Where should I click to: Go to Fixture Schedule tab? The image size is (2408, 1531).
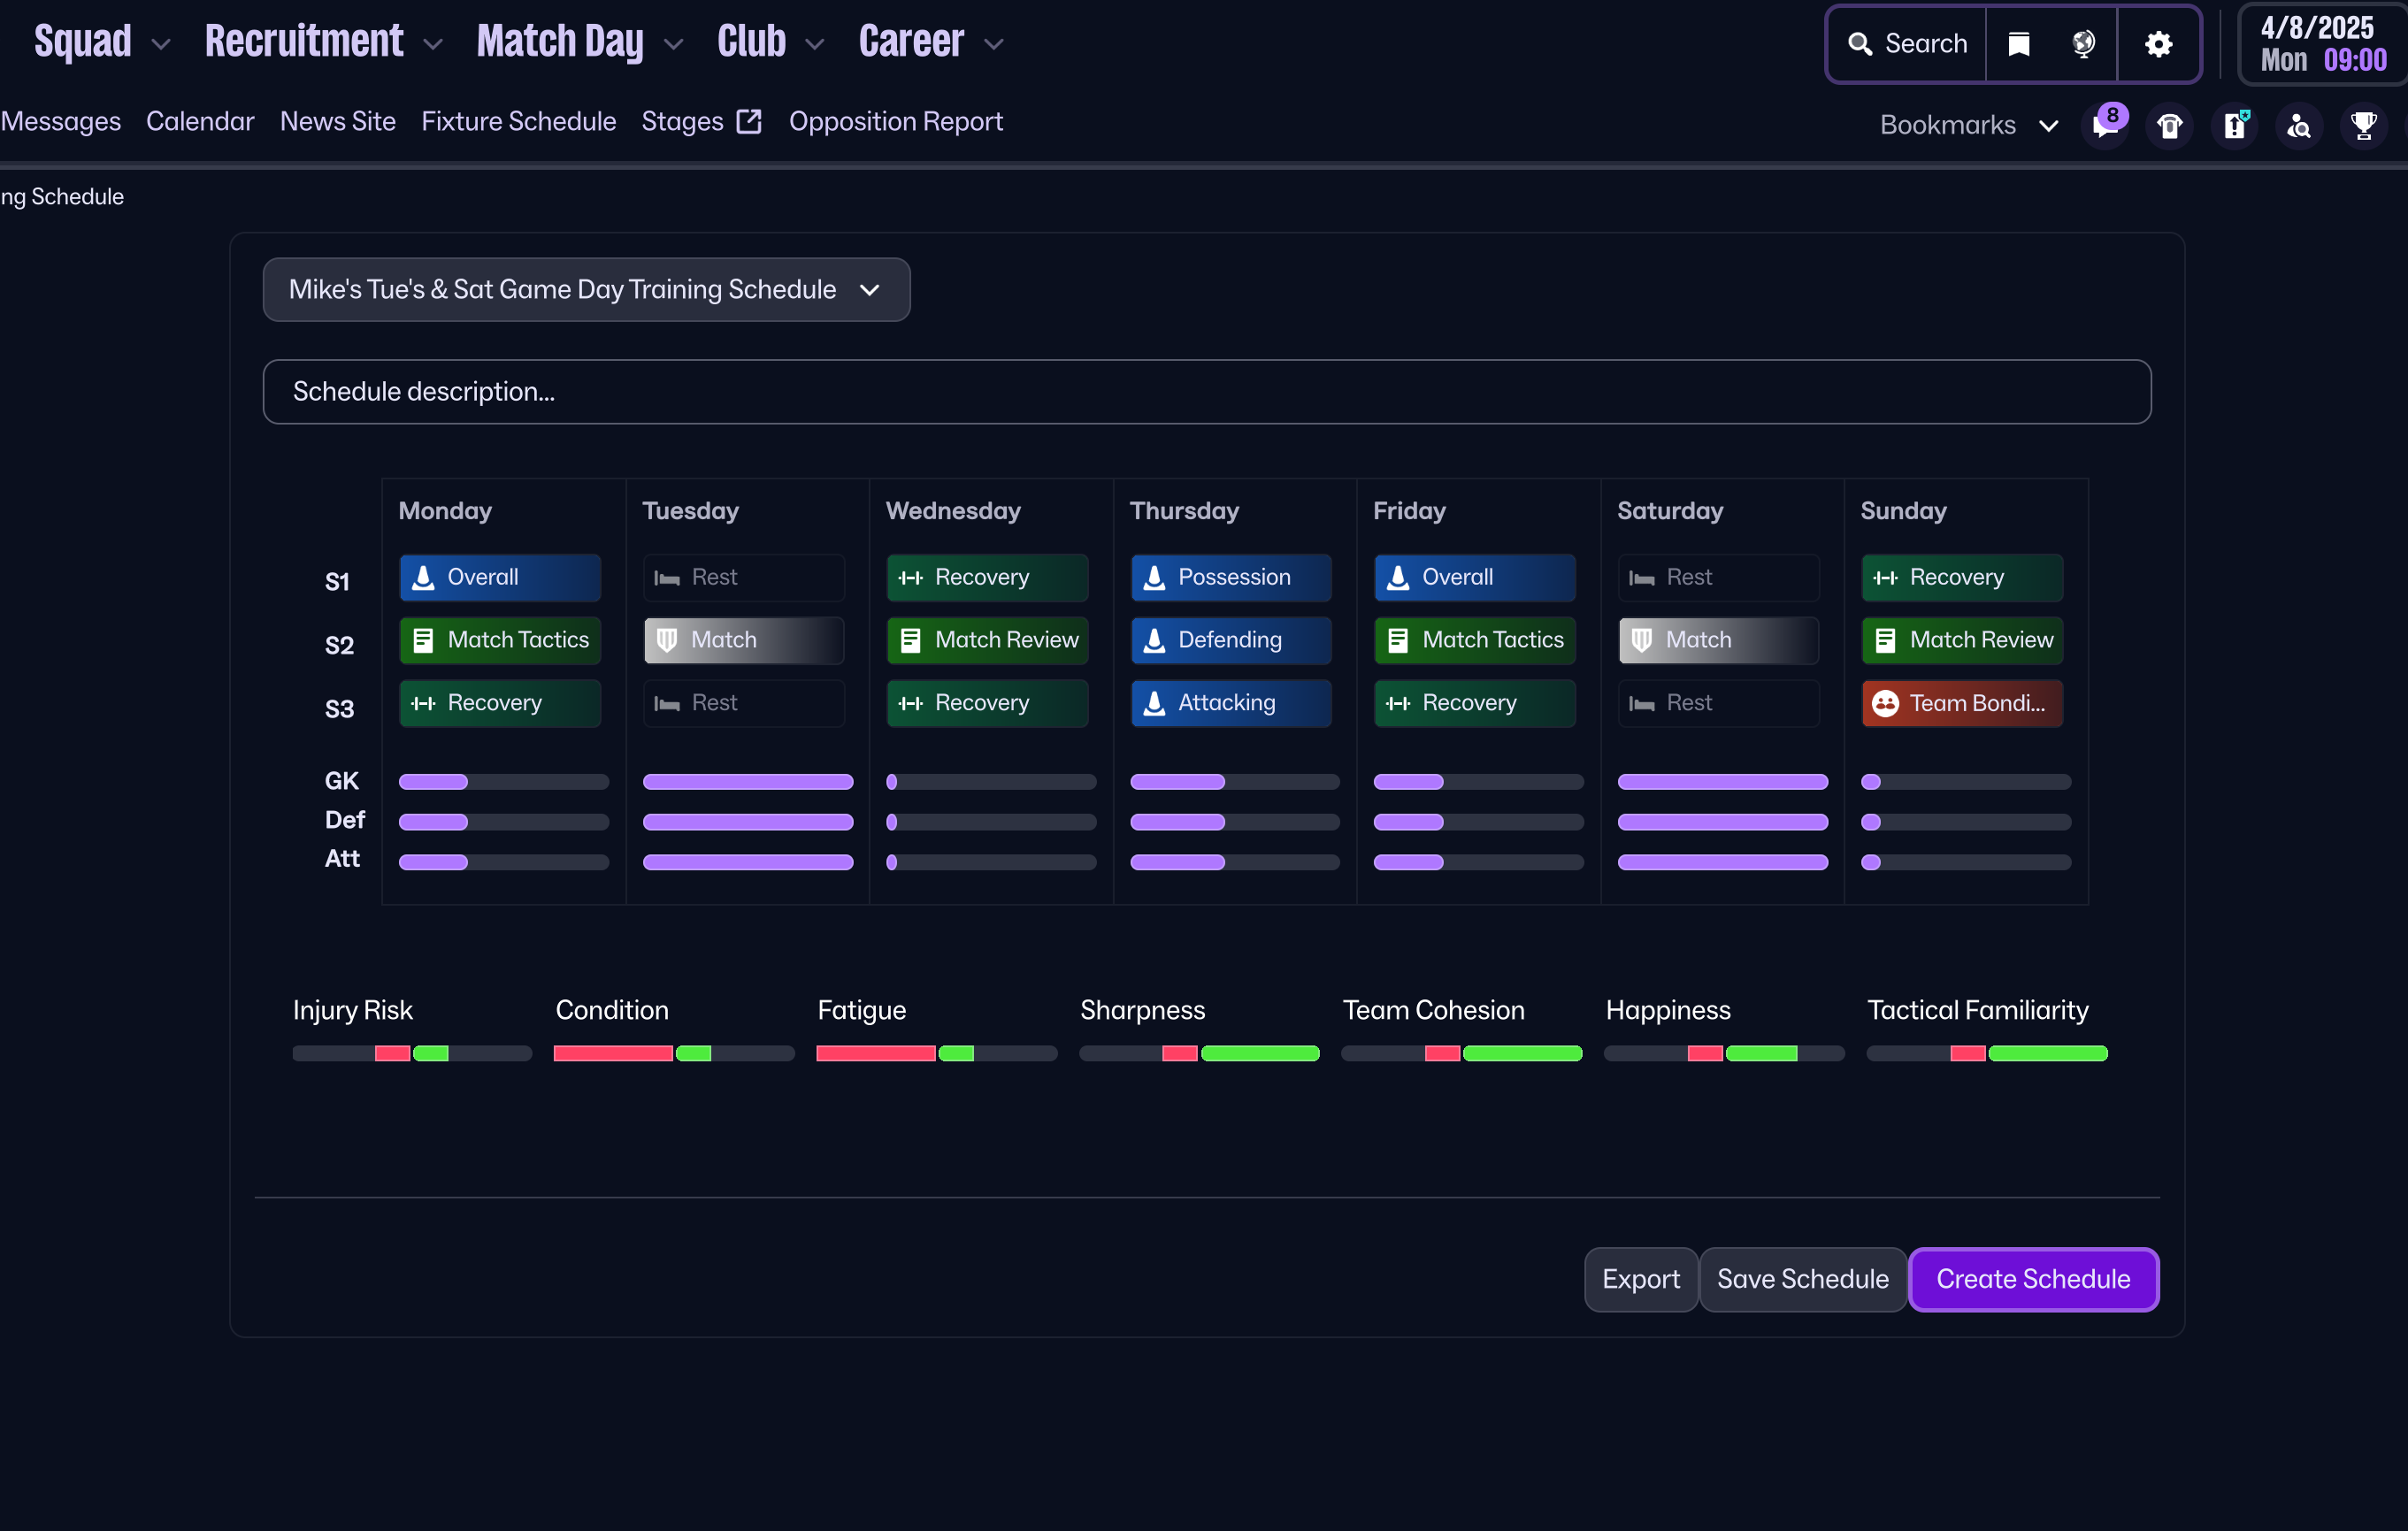click(518, 122)
